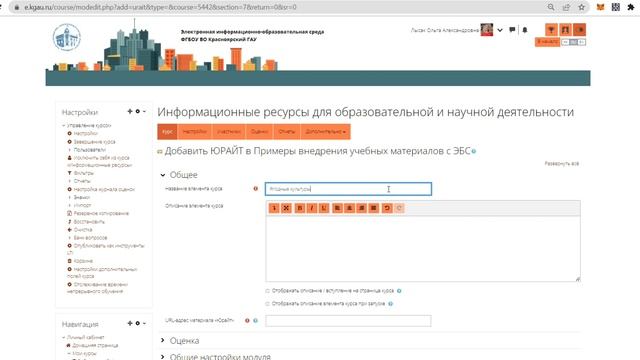Click the eye icon orange header button
Viewport: 640px width, 360px height.
point(580,30)
